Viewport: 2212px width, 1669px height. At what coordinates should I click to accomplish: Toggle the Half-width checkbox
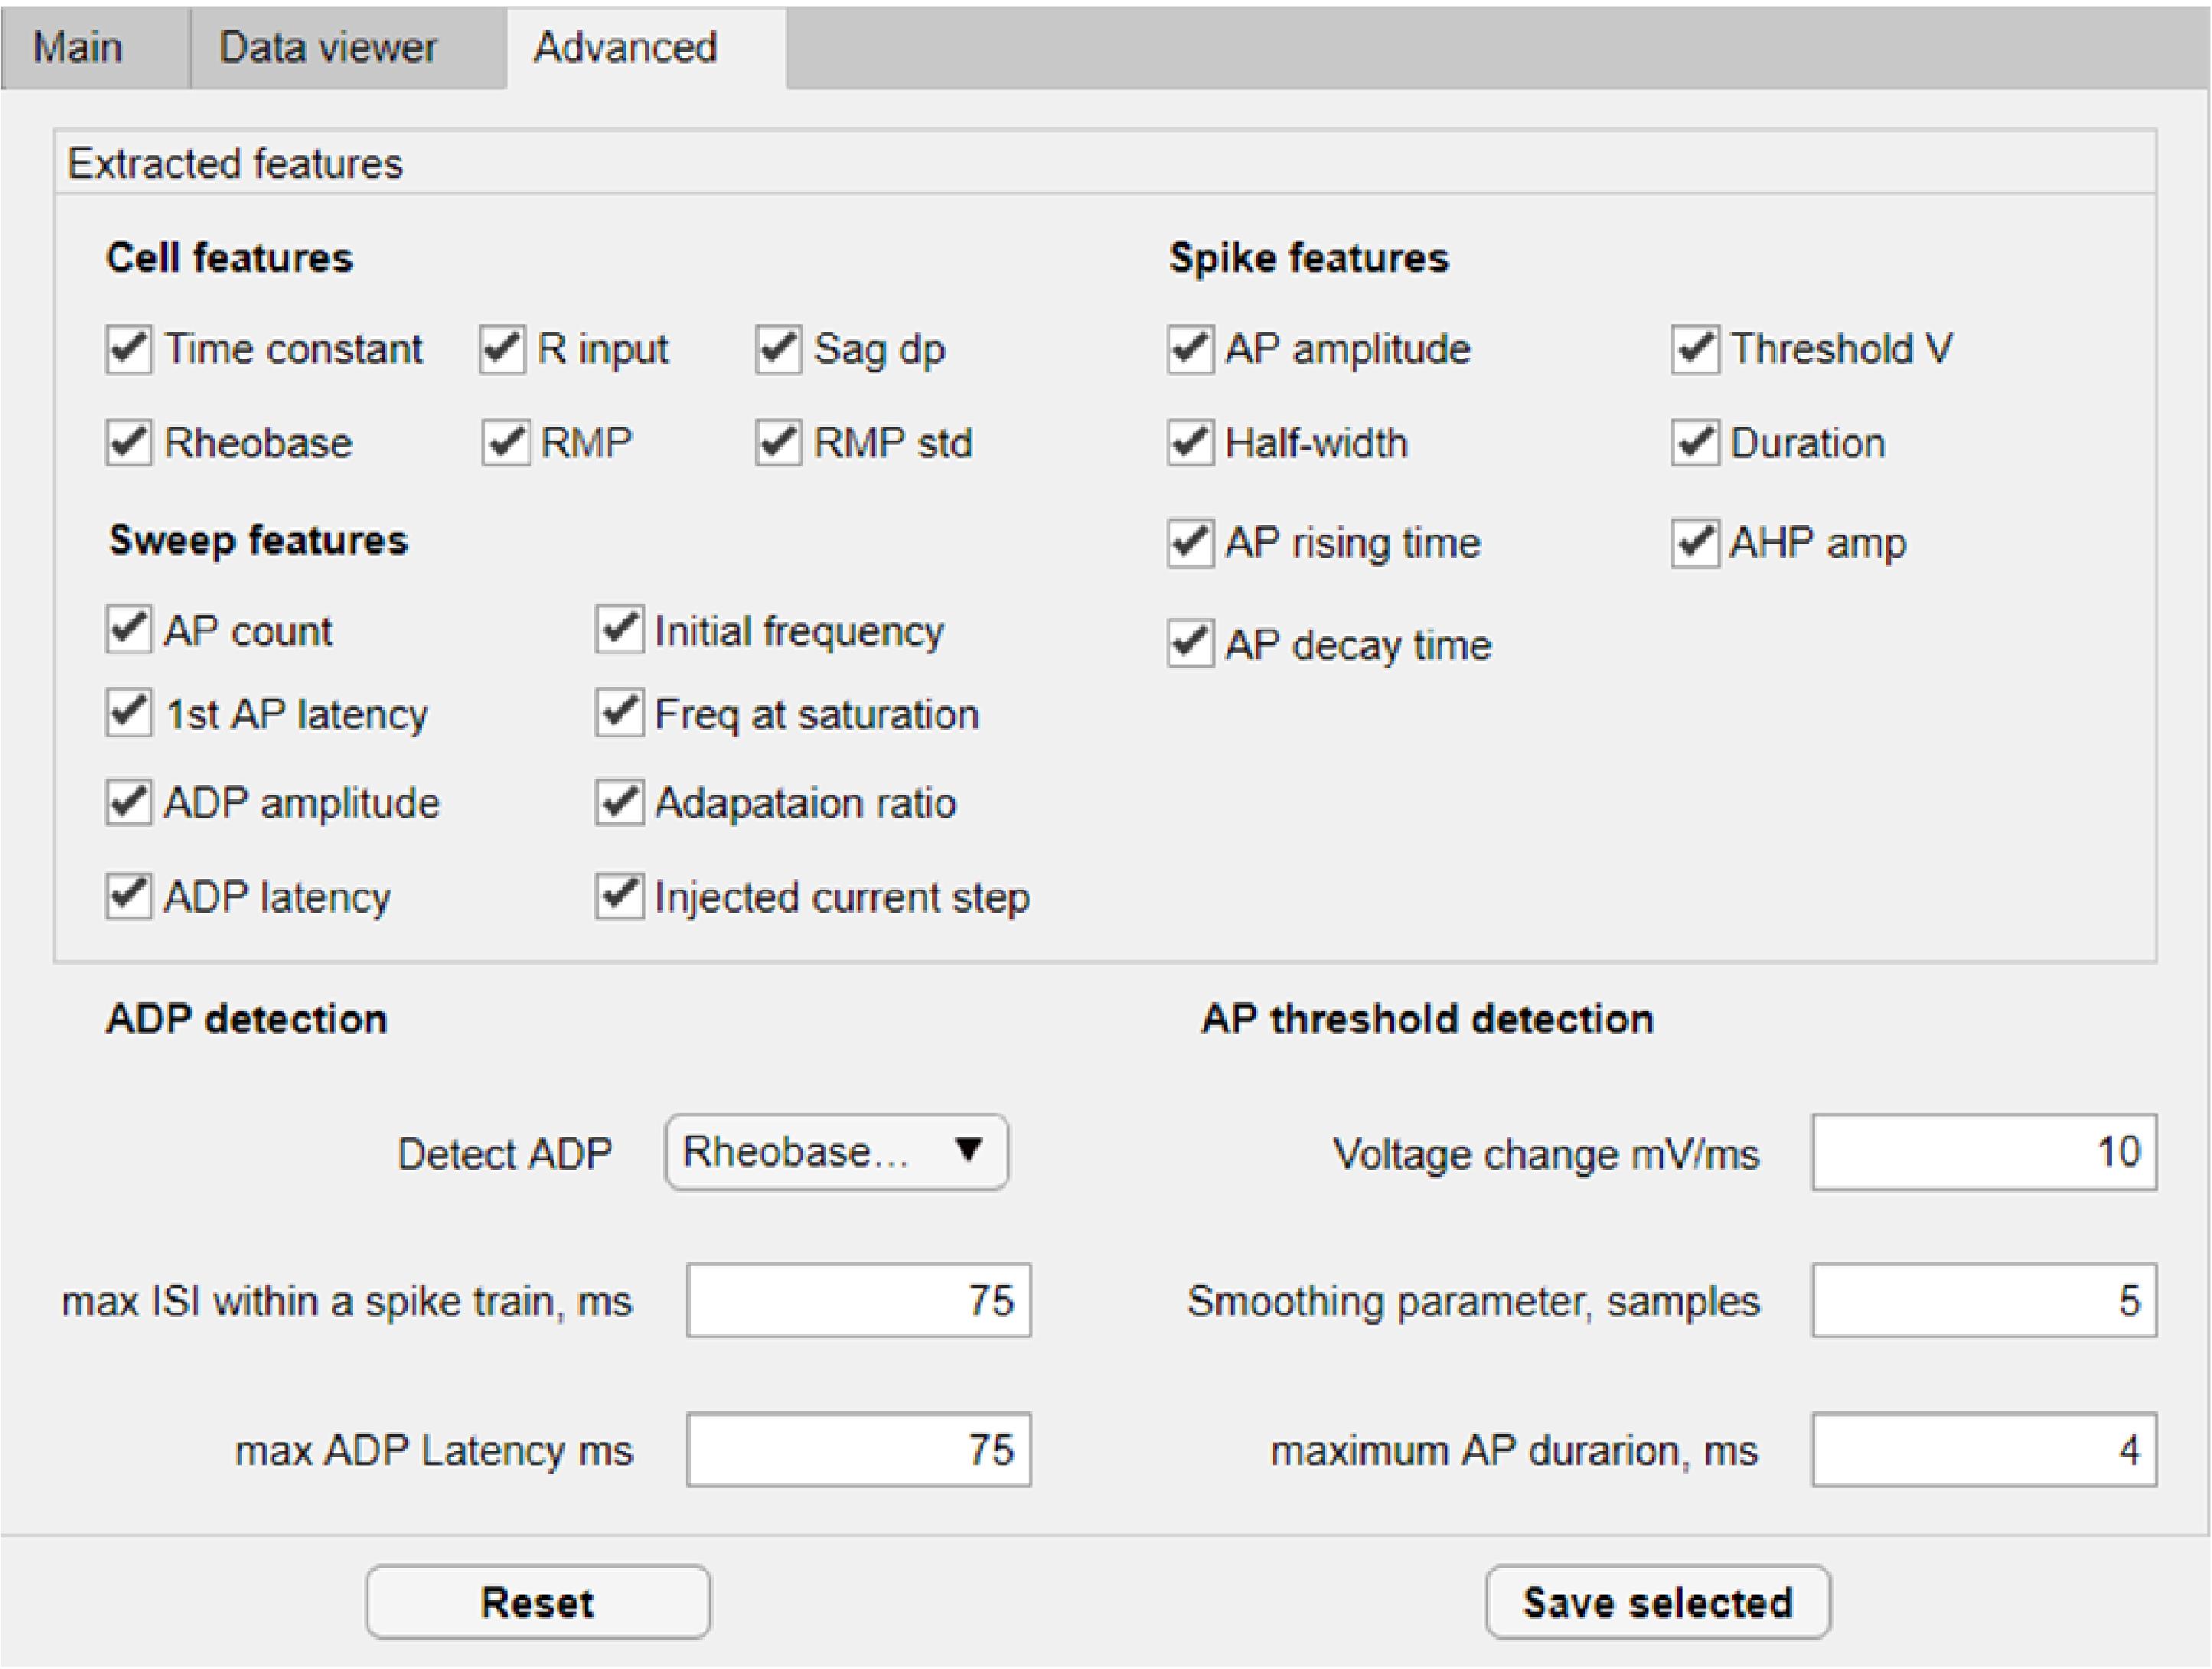coord(1190,443)
